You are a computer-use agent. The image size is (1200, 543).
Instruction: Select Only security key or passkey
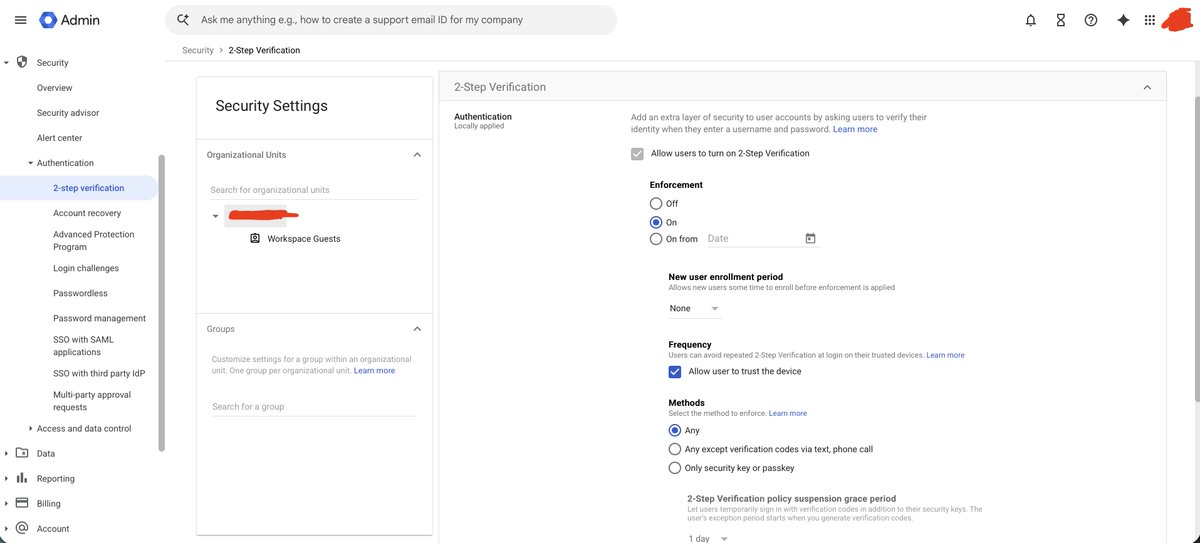pyautogui.click(x=675, y=468)
